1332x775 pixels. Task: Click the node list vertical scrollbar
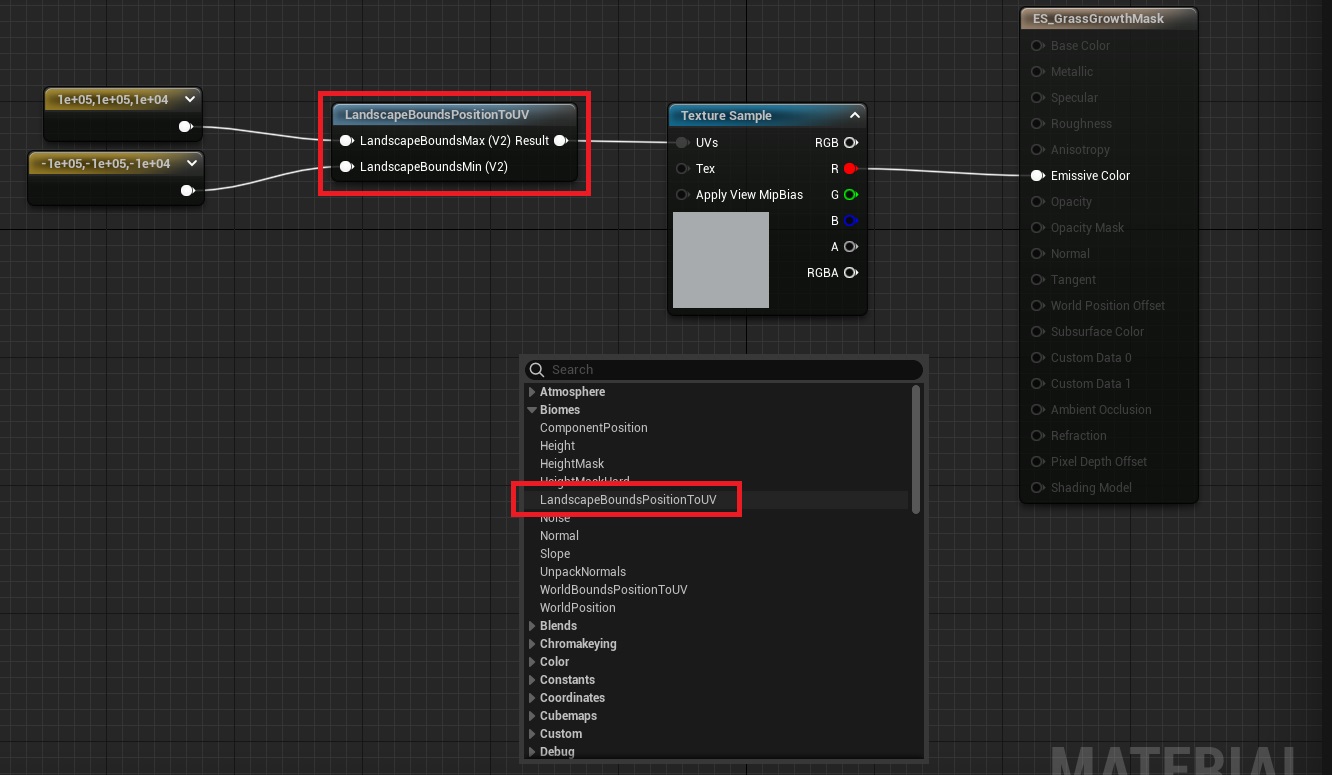(916, 450)
